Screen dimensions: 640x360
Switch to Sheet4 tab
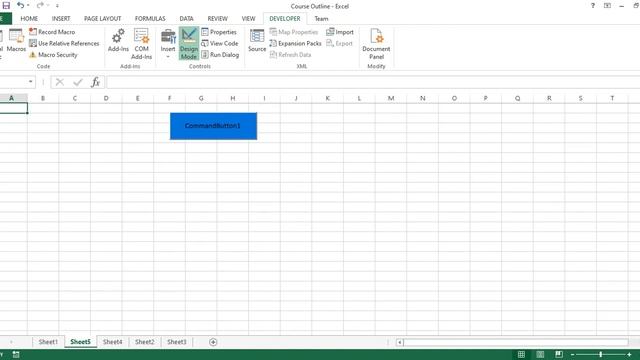pos(113,342)
